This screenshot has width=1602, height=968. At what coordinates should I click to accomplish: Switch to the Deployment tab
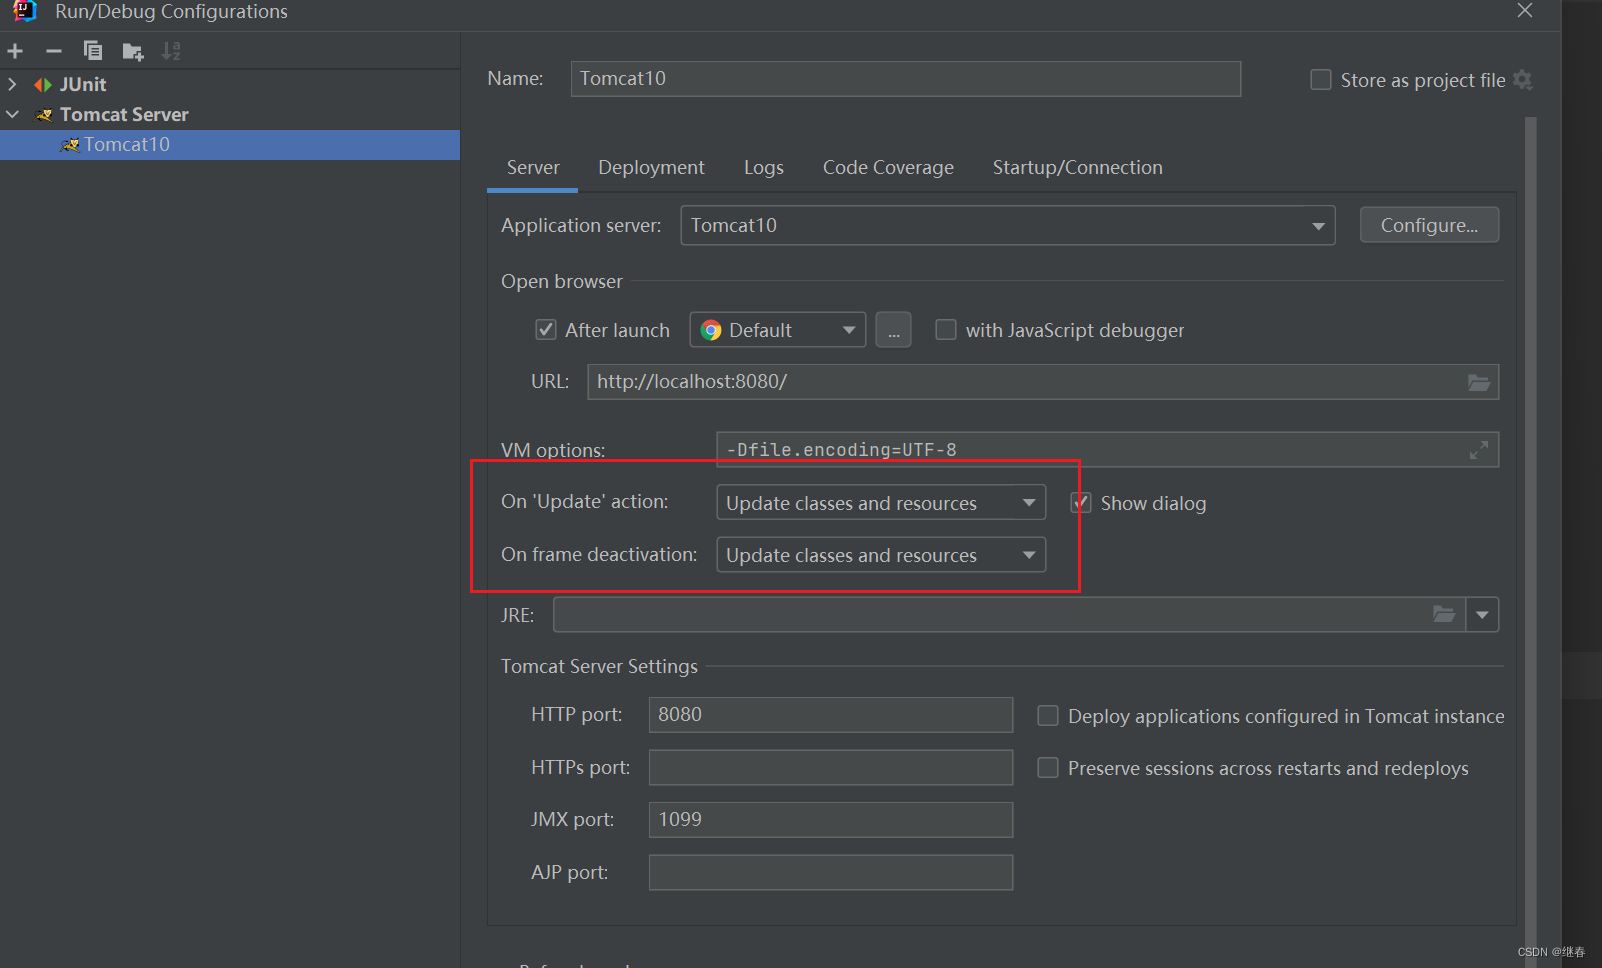point(651,168)
